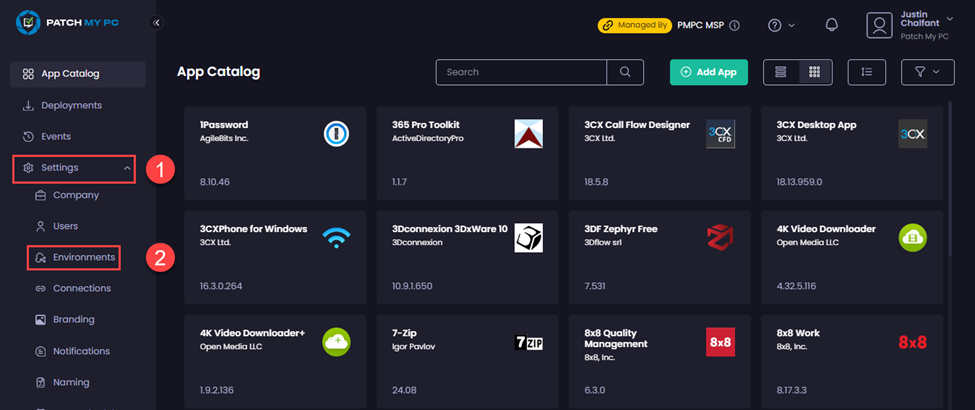Open the help menu dropdown
Viewport: 975px width, 410px height.
coord(782,25)
